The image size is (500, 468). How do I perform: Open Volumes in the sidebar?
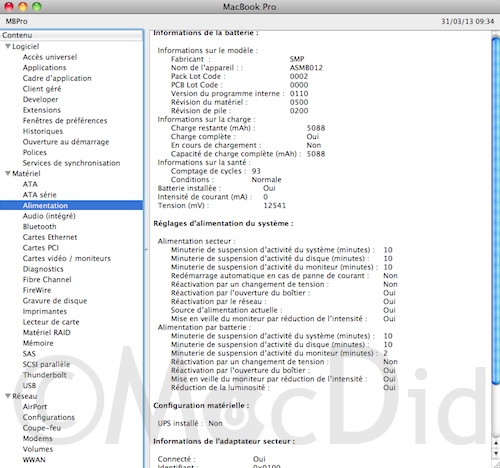click(x=38, y=449)
